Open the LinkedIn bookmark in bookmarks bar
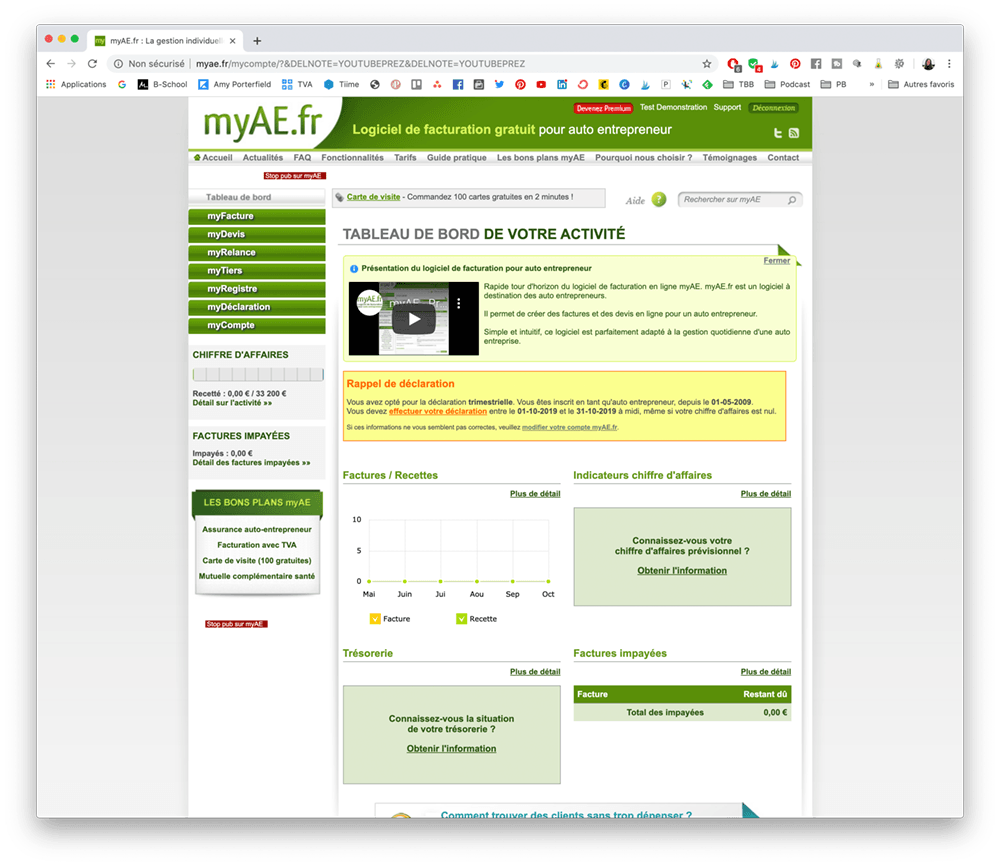1000x866 pixels. pos(562,84)
